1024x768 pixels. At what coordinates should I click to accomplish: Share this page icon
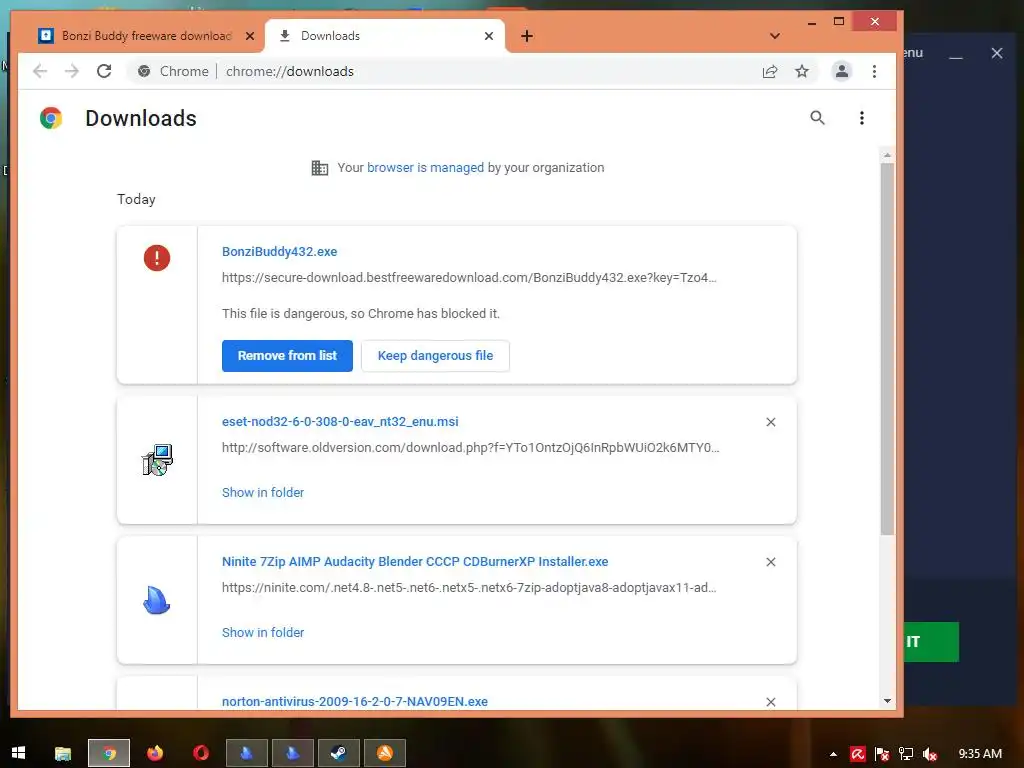click(770, 71)
